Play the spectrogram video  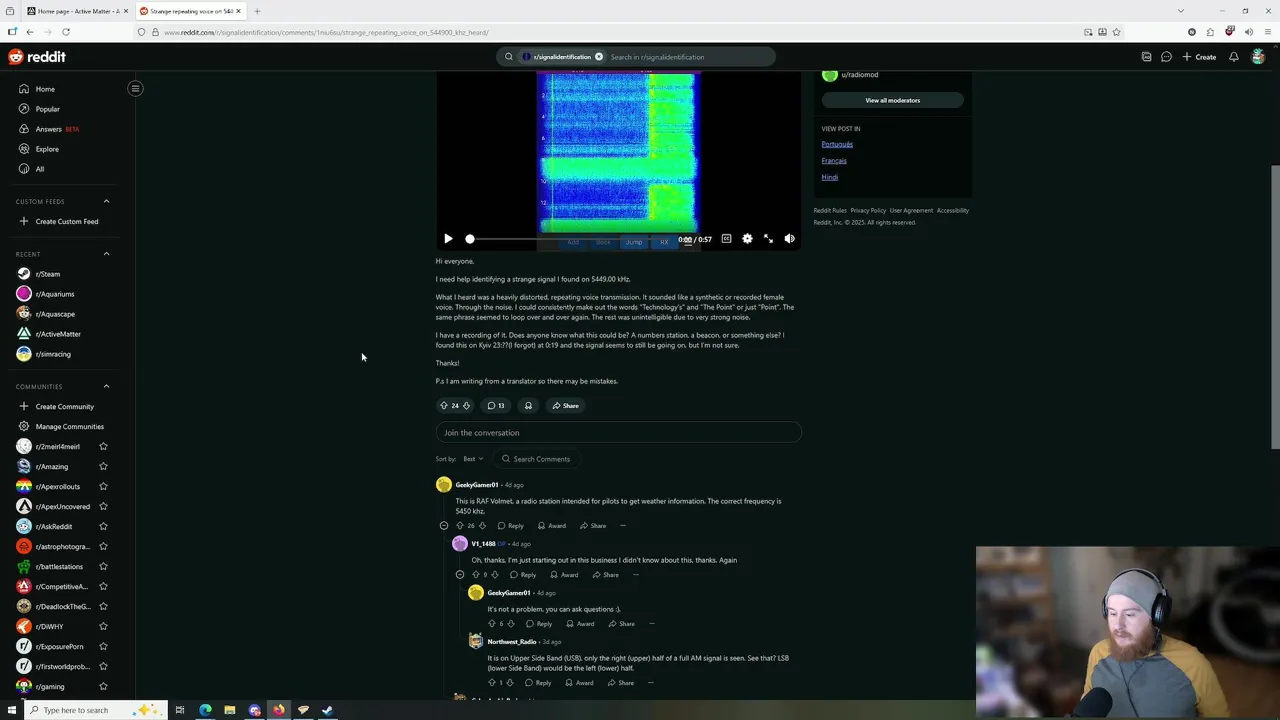448,239
